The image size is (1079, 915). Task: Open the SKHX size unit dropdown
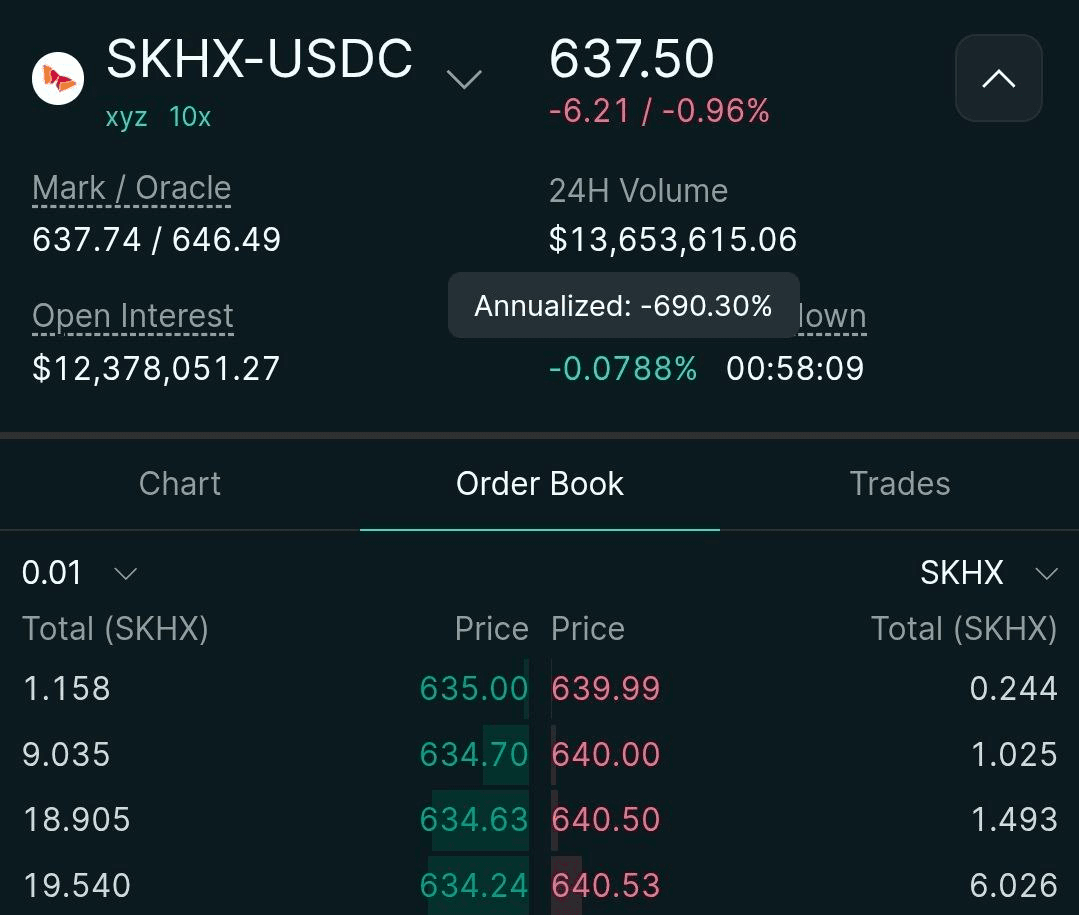point(988,573)
